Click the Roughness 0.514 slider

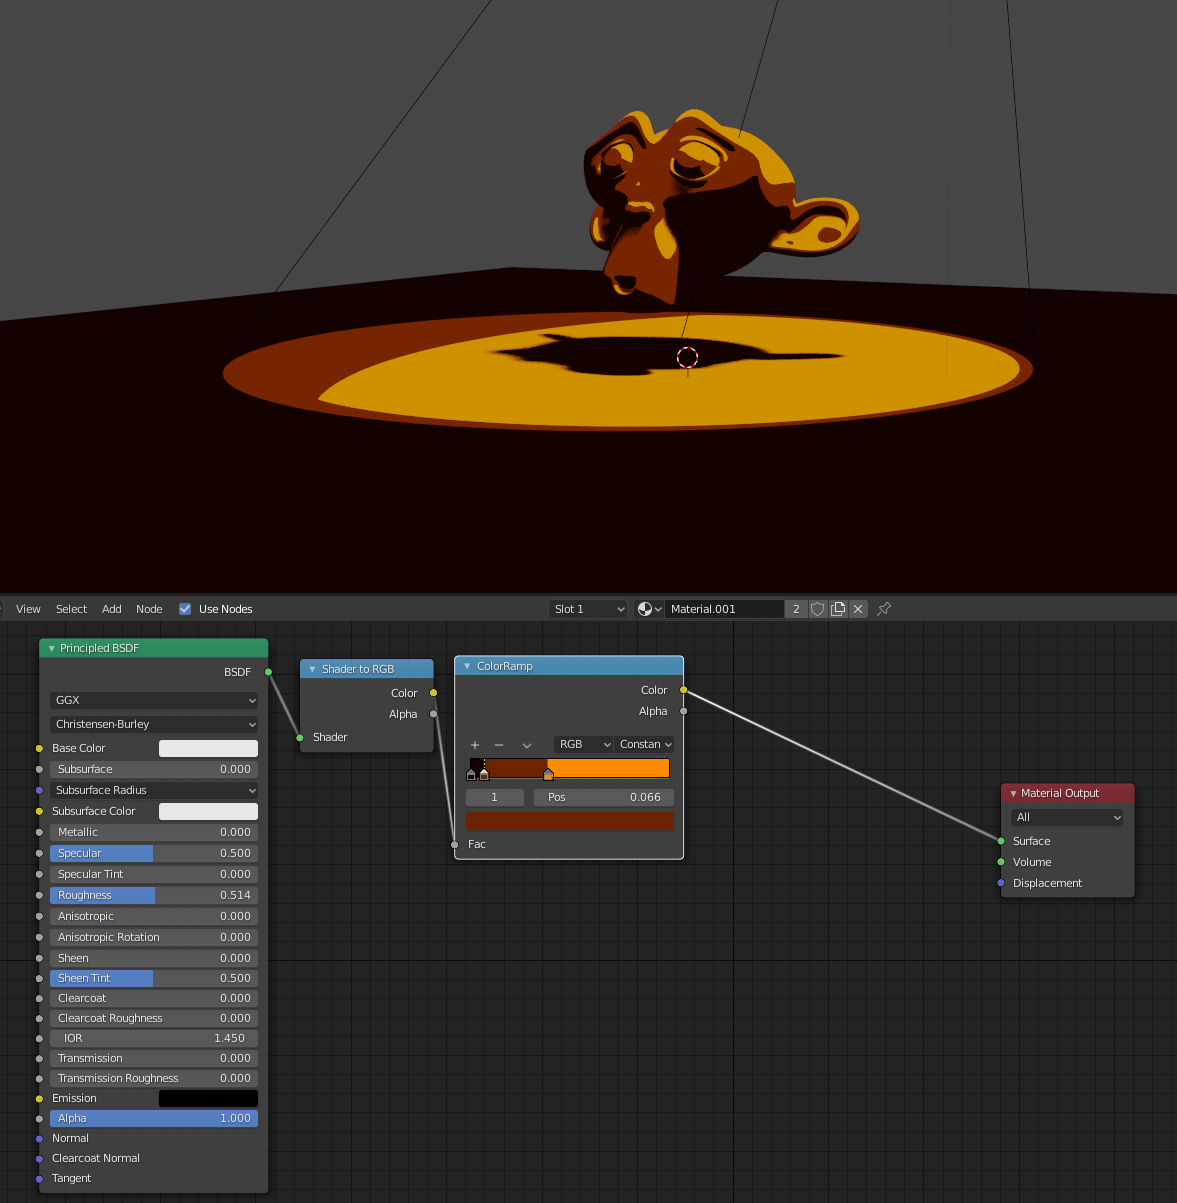154,895
